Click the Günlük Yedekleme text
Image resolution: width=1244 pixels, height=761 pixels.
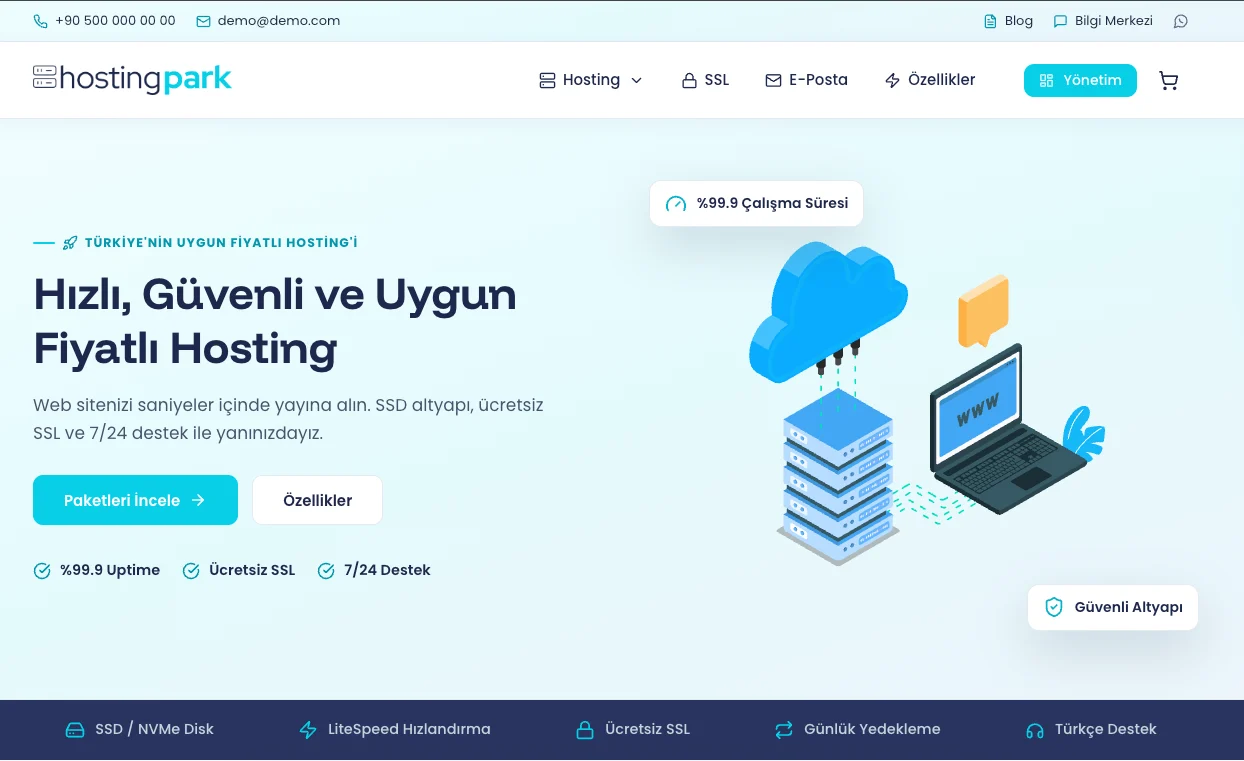(872, 730)
